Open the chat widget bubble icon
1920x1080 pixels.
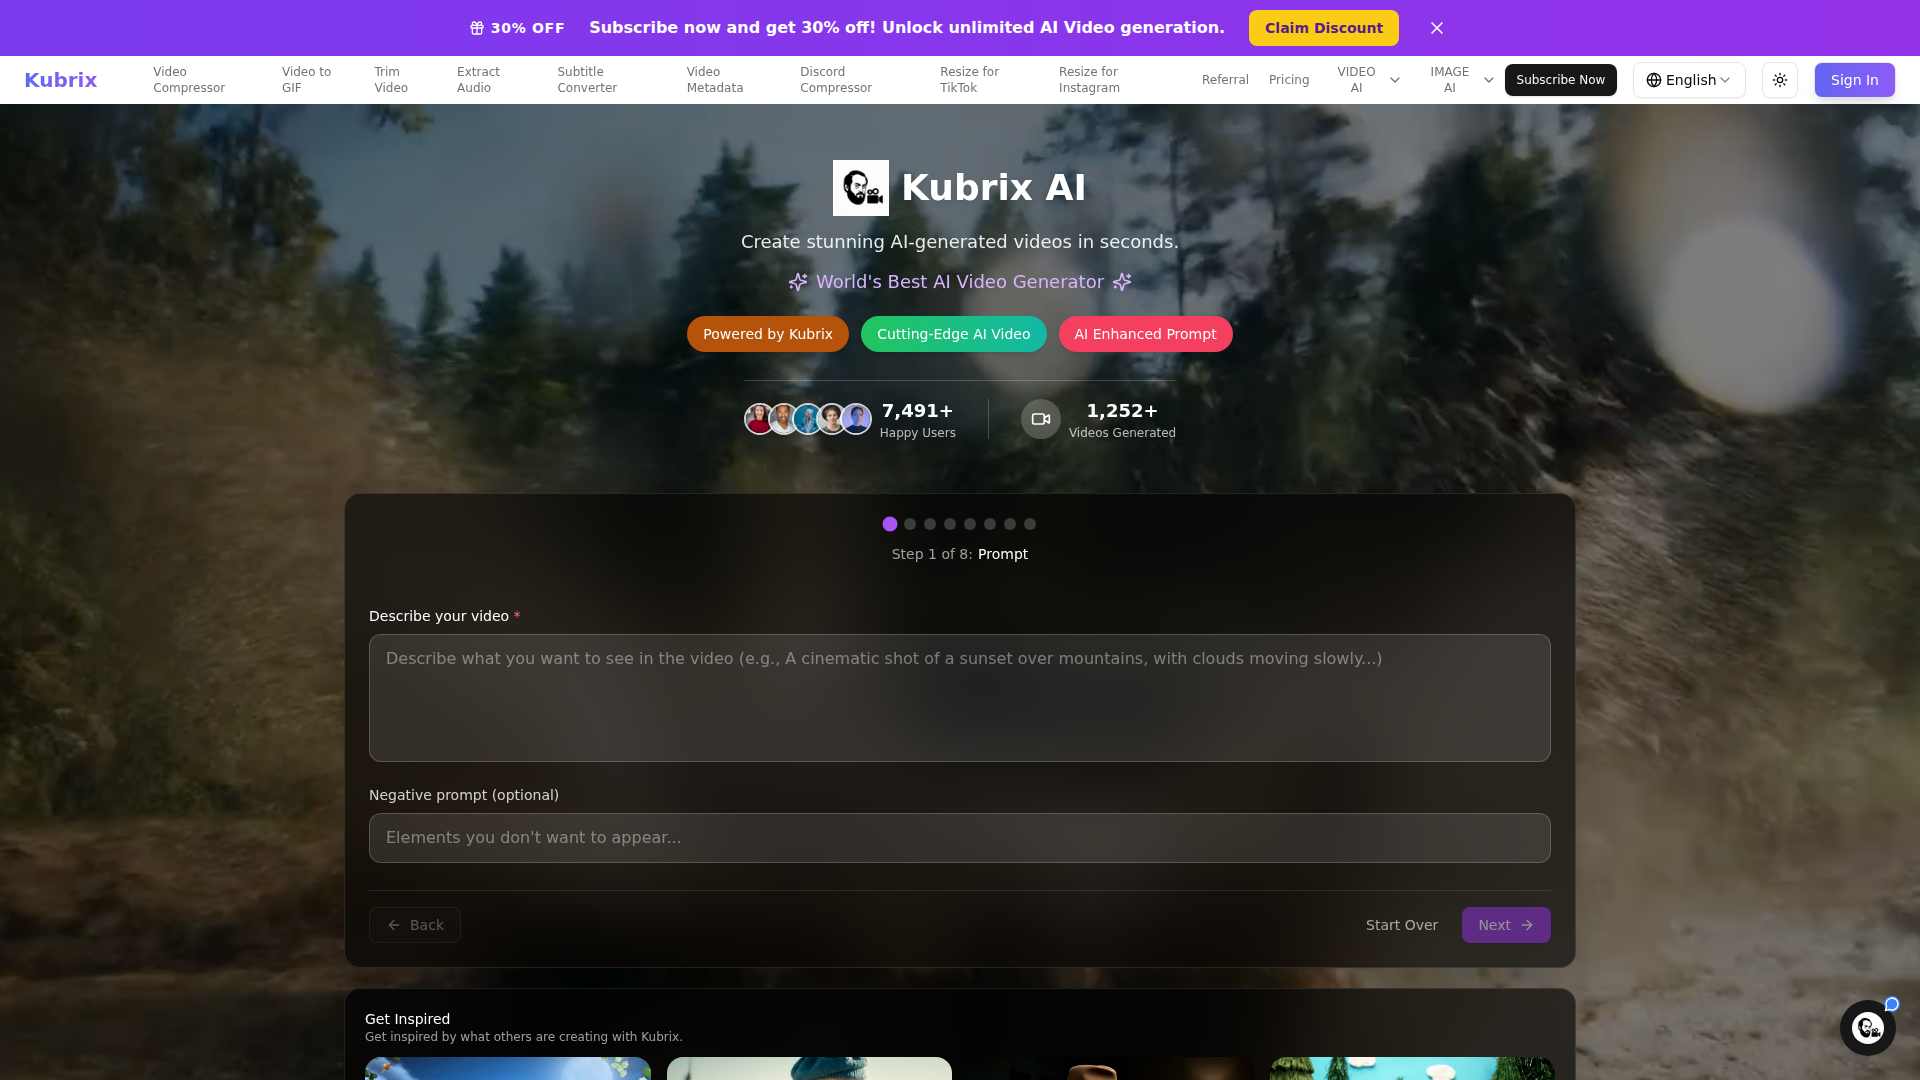click(x=1867, y=1027)
